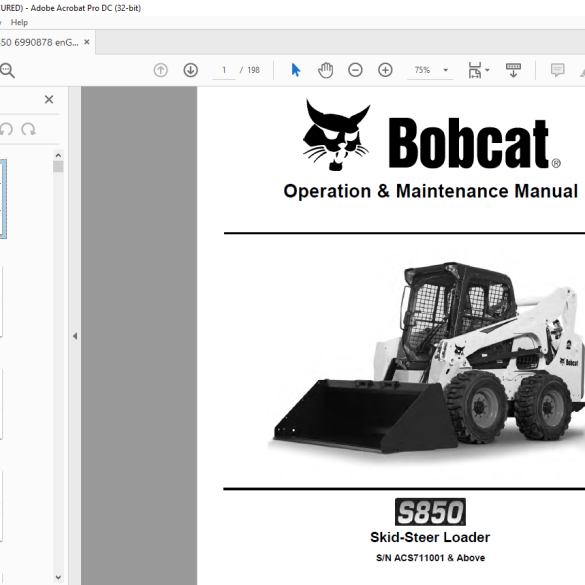Click the 198 total page count
Image resolution: width=585 pixels, height=585 pixels.
tap(253, 70)
